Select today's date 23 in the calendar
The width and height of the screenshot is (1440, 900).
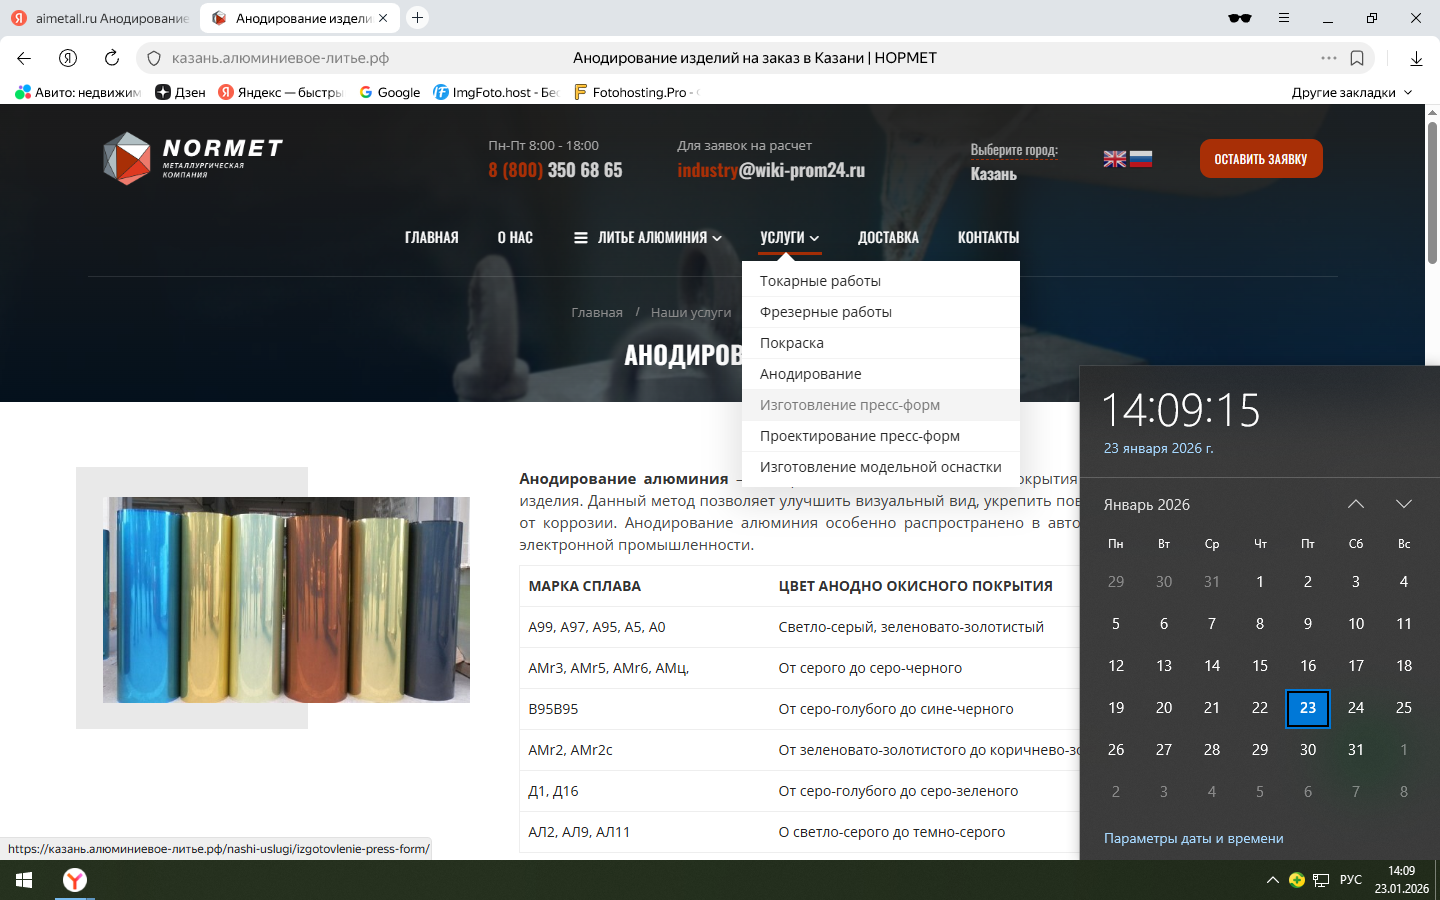tap(1308, 708)
